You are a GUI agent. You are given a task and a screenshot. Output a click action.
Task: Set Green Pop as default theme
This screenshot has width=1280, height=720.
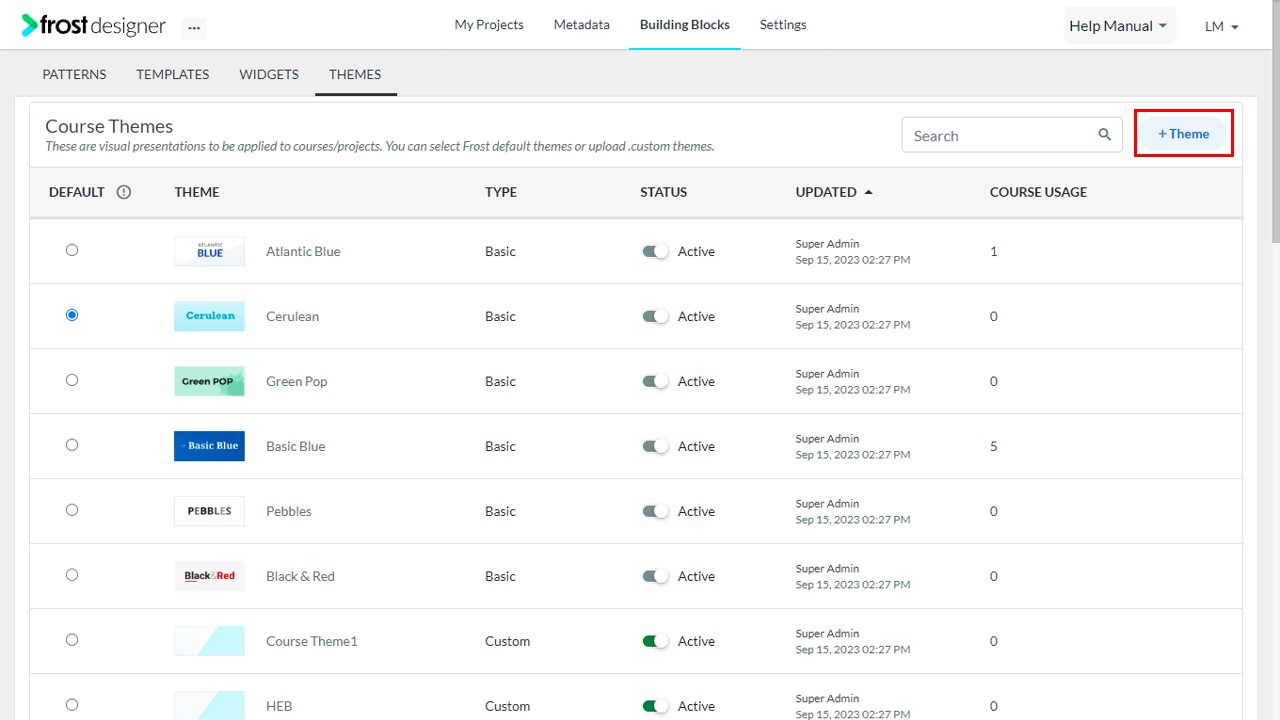(x=72, y=380)
